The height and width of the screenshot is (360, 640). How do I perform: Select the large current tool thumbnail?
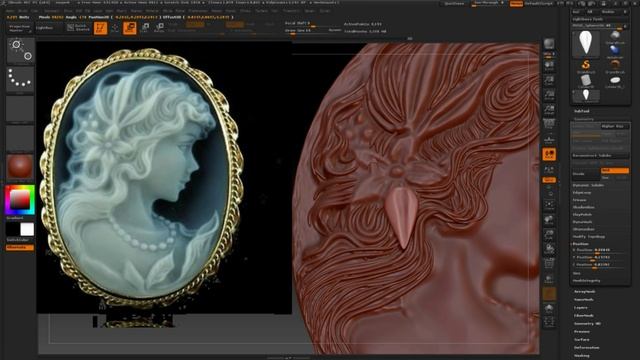click(586, 43)
